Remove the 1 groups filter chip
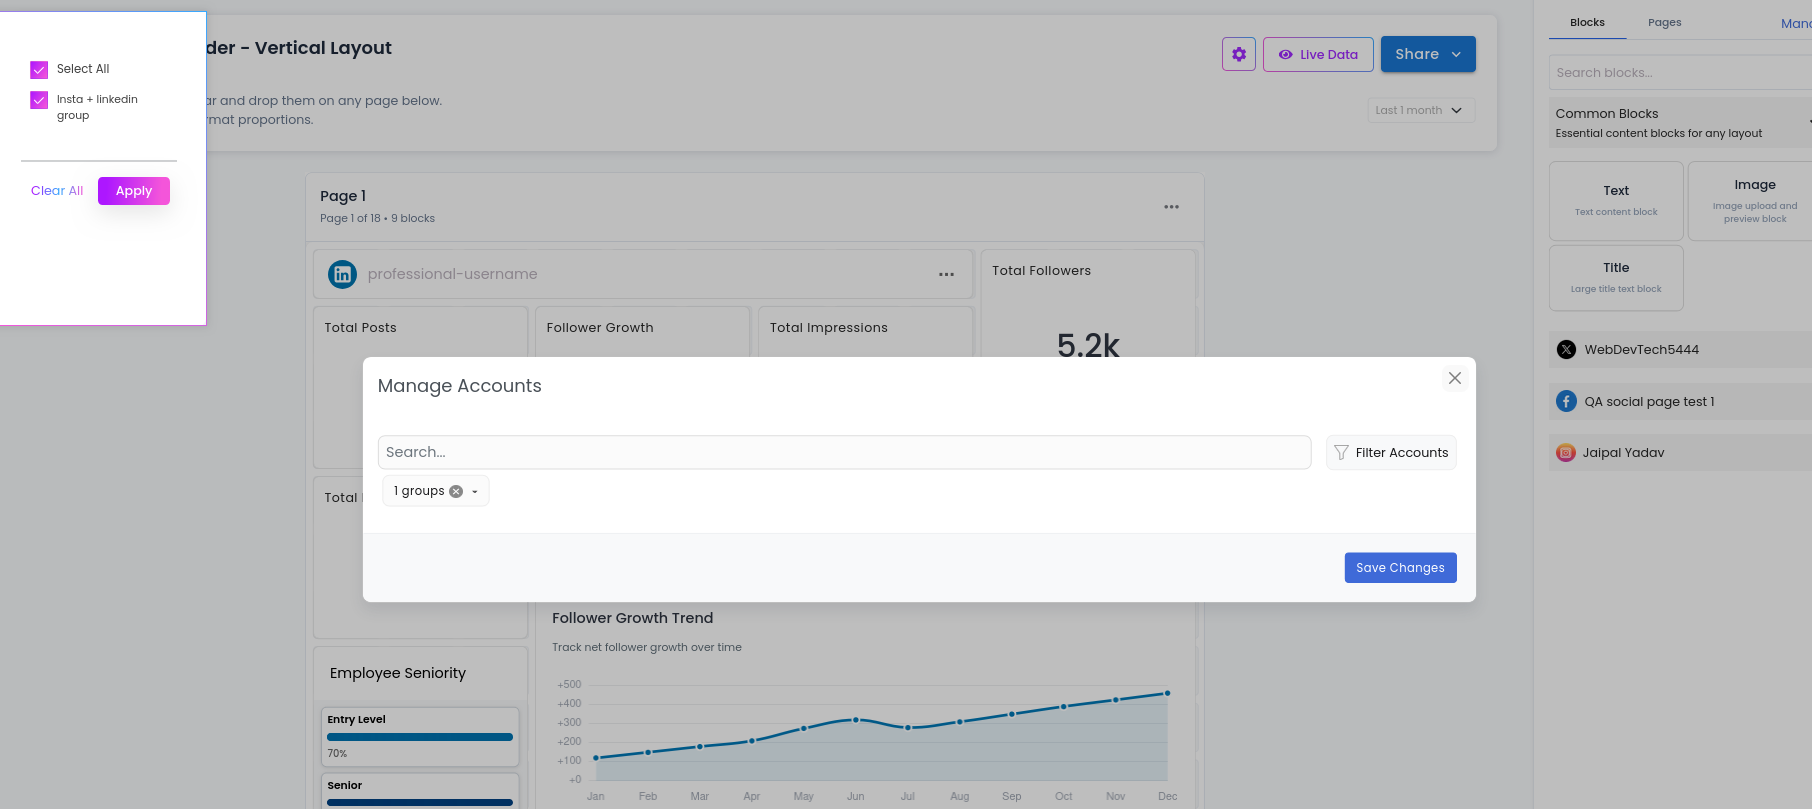The image size is (1812, 809). tap(456, 491)
